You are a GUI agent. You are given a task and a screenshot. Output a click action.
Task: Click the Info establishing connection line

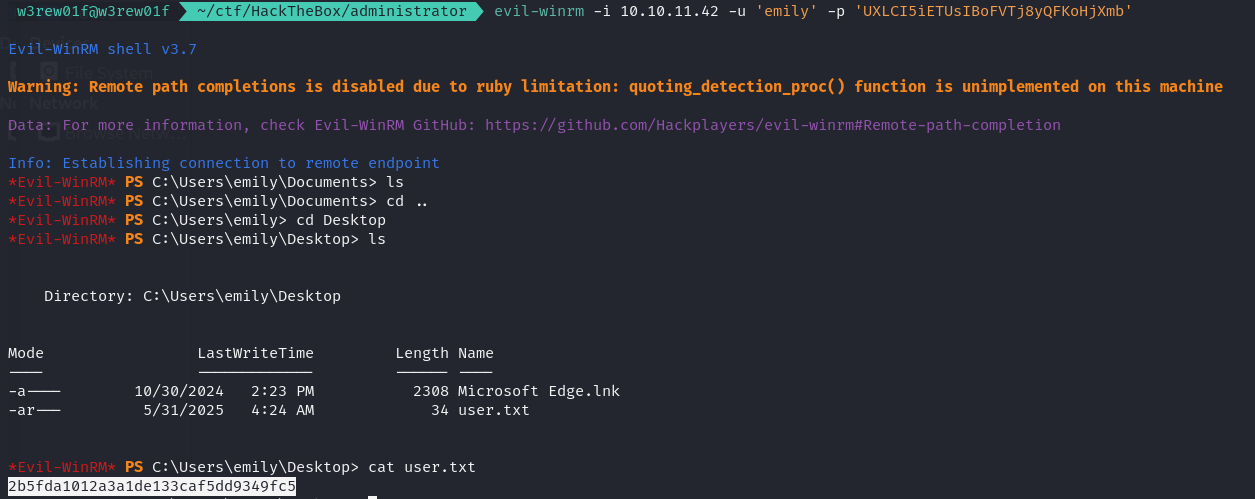point(224,163)
